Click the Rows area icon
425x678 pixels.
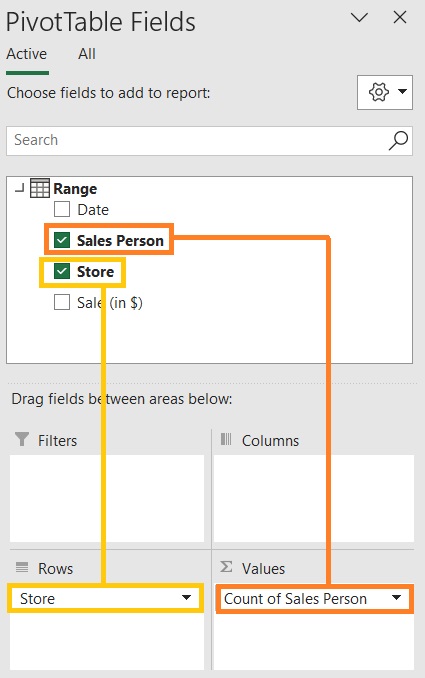pos(22,567)
